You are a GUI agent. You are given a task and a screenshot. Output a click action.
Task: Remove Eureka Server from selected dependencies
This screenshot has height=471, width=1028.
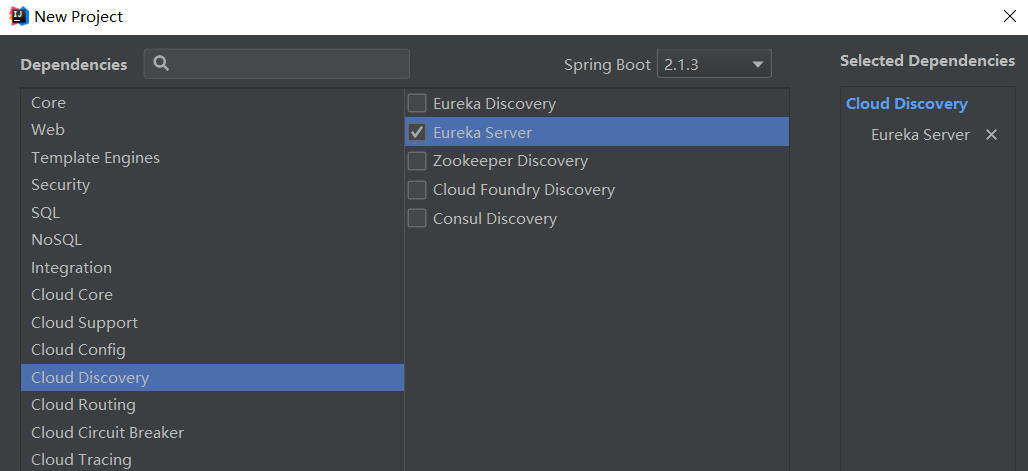pos(991,134)
